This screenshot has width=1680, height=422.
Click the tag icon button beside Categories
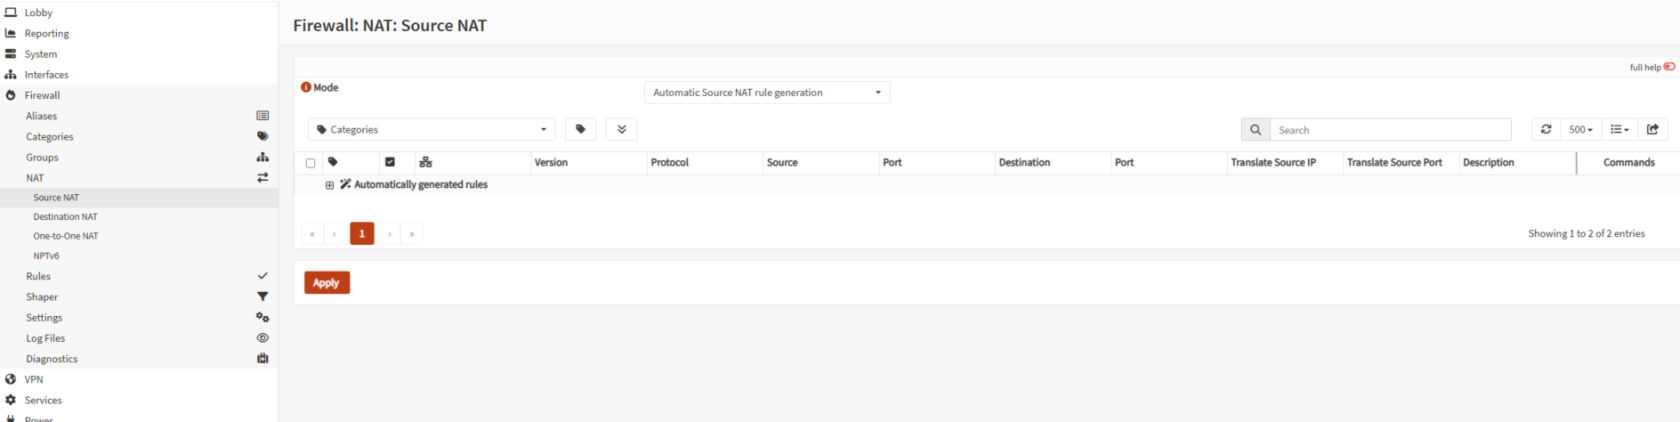coord(580,129)
